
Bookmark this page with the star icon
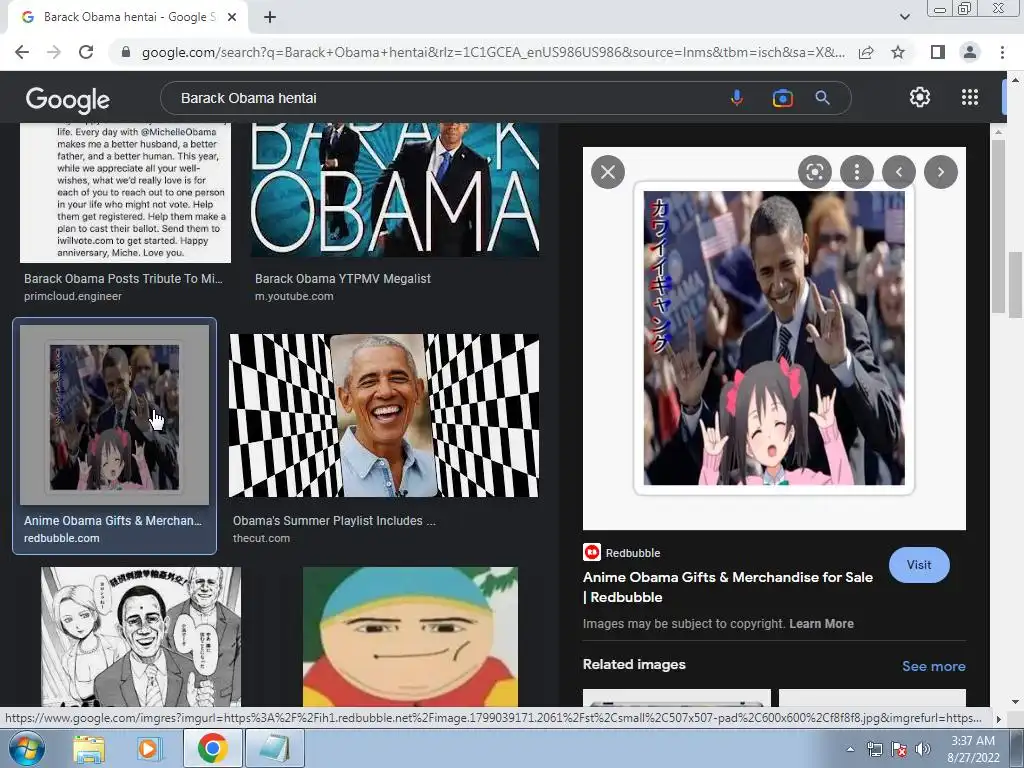coord(898,52)
